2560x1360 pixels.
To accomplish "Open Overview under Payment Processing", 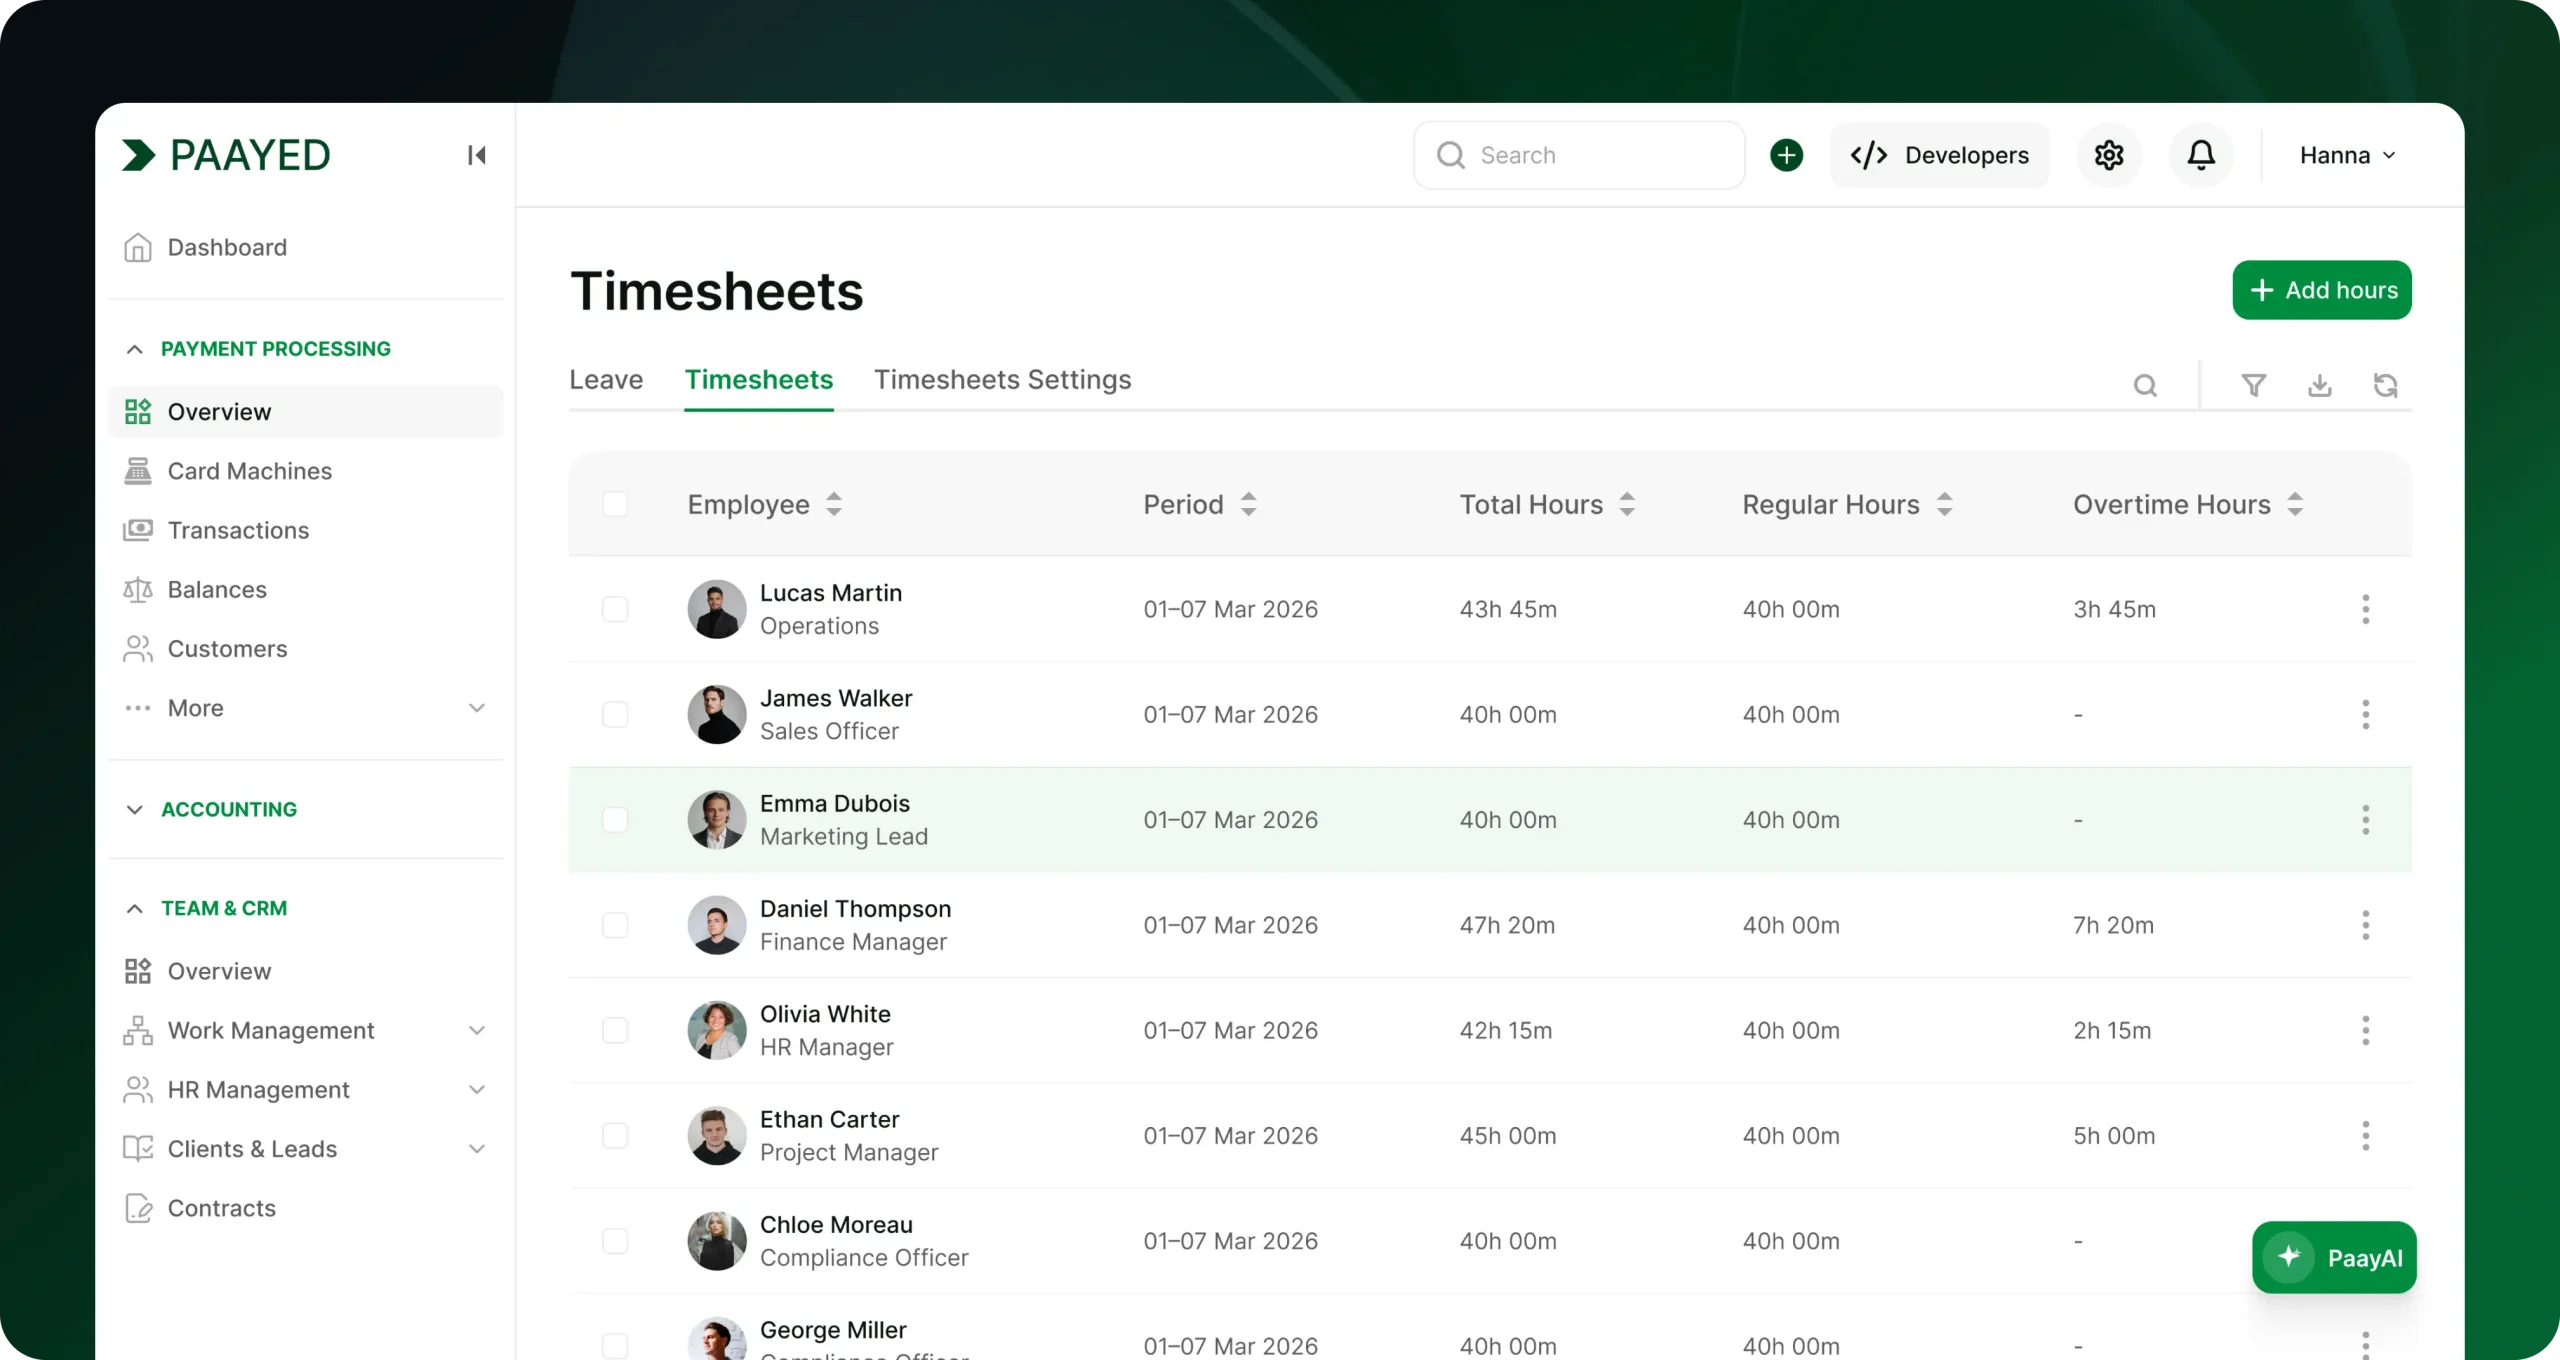I will coord(306,412).
